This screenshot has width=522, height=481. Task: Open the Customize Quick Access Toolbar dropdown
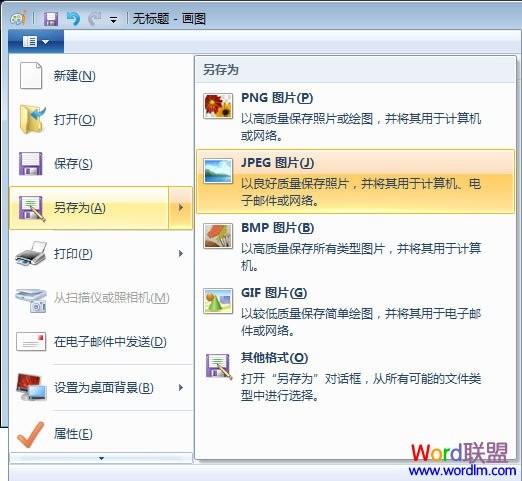114,21
